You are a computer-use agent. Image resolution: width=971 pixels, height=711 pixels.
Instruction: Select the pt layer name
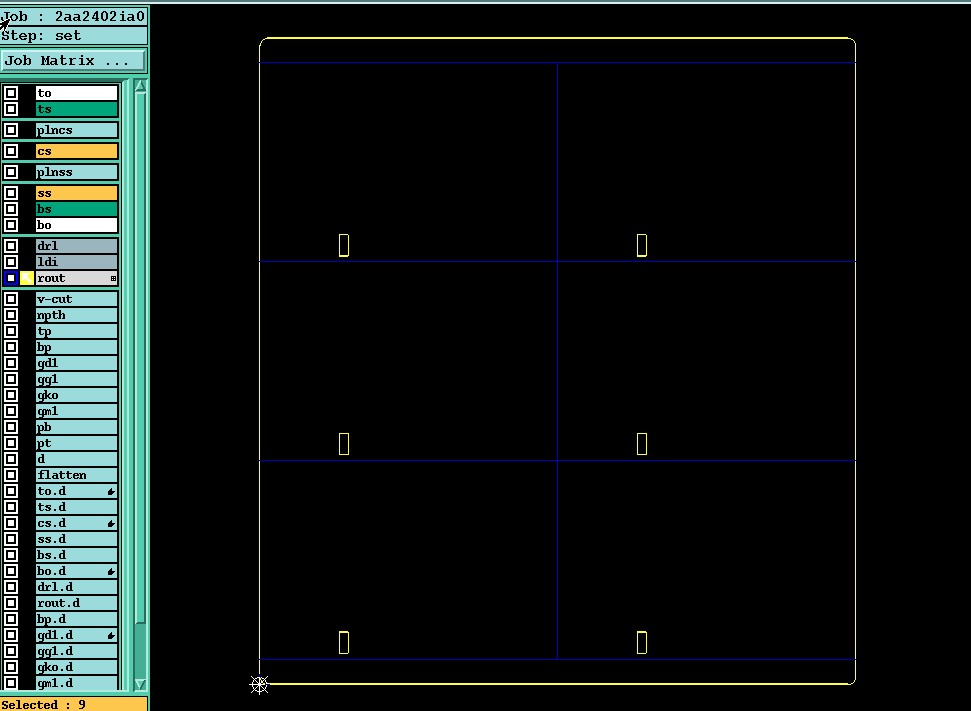click(x=77, y=443)
